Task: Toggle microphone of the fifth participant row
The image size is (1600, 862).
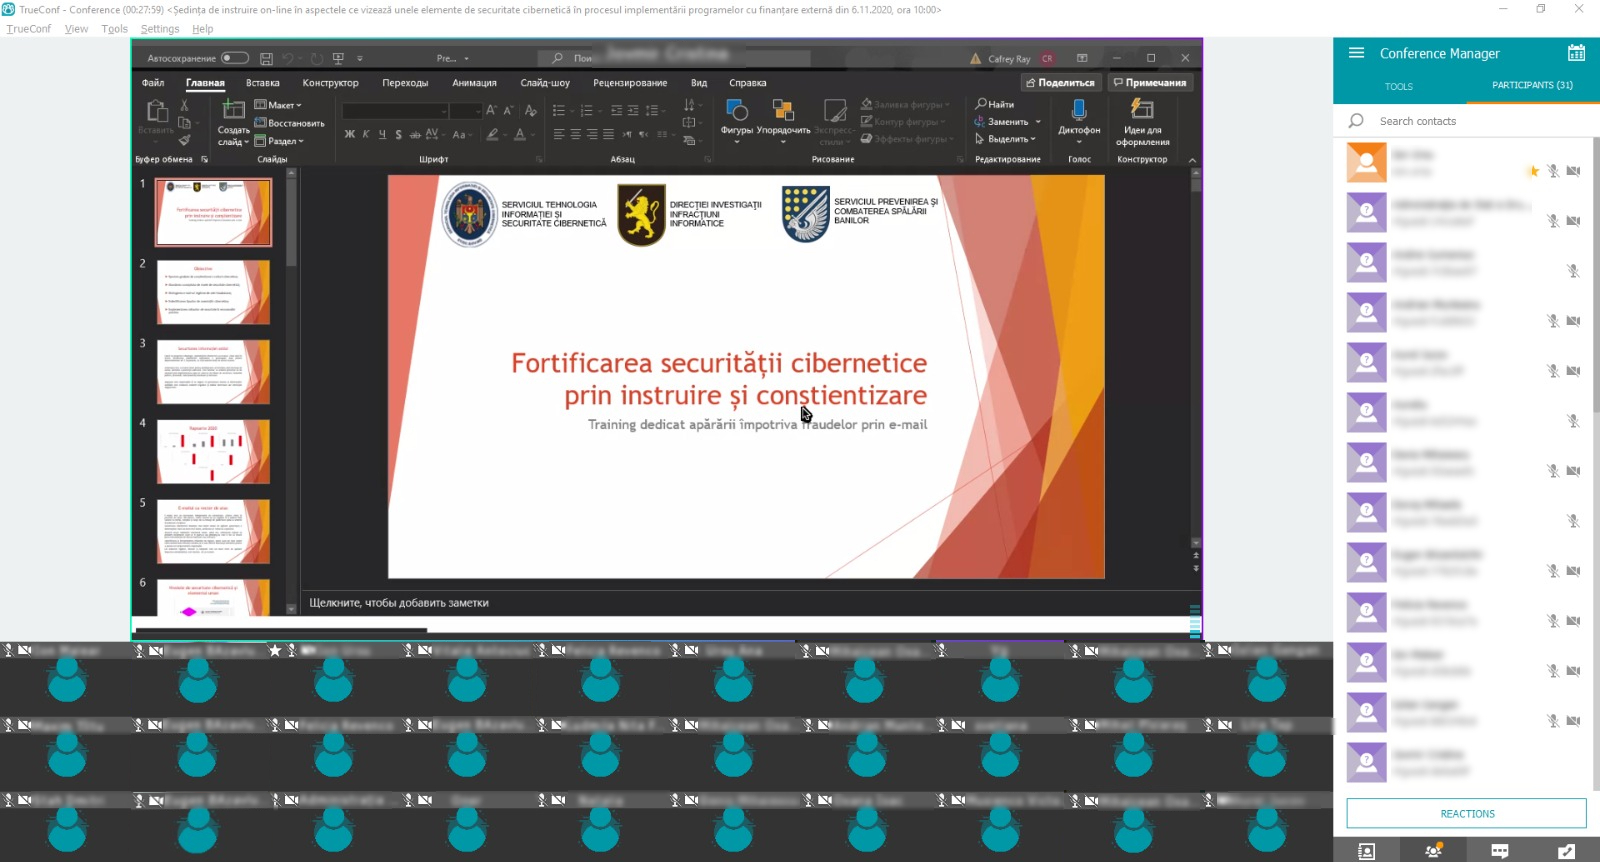Action: point(1553,371)
